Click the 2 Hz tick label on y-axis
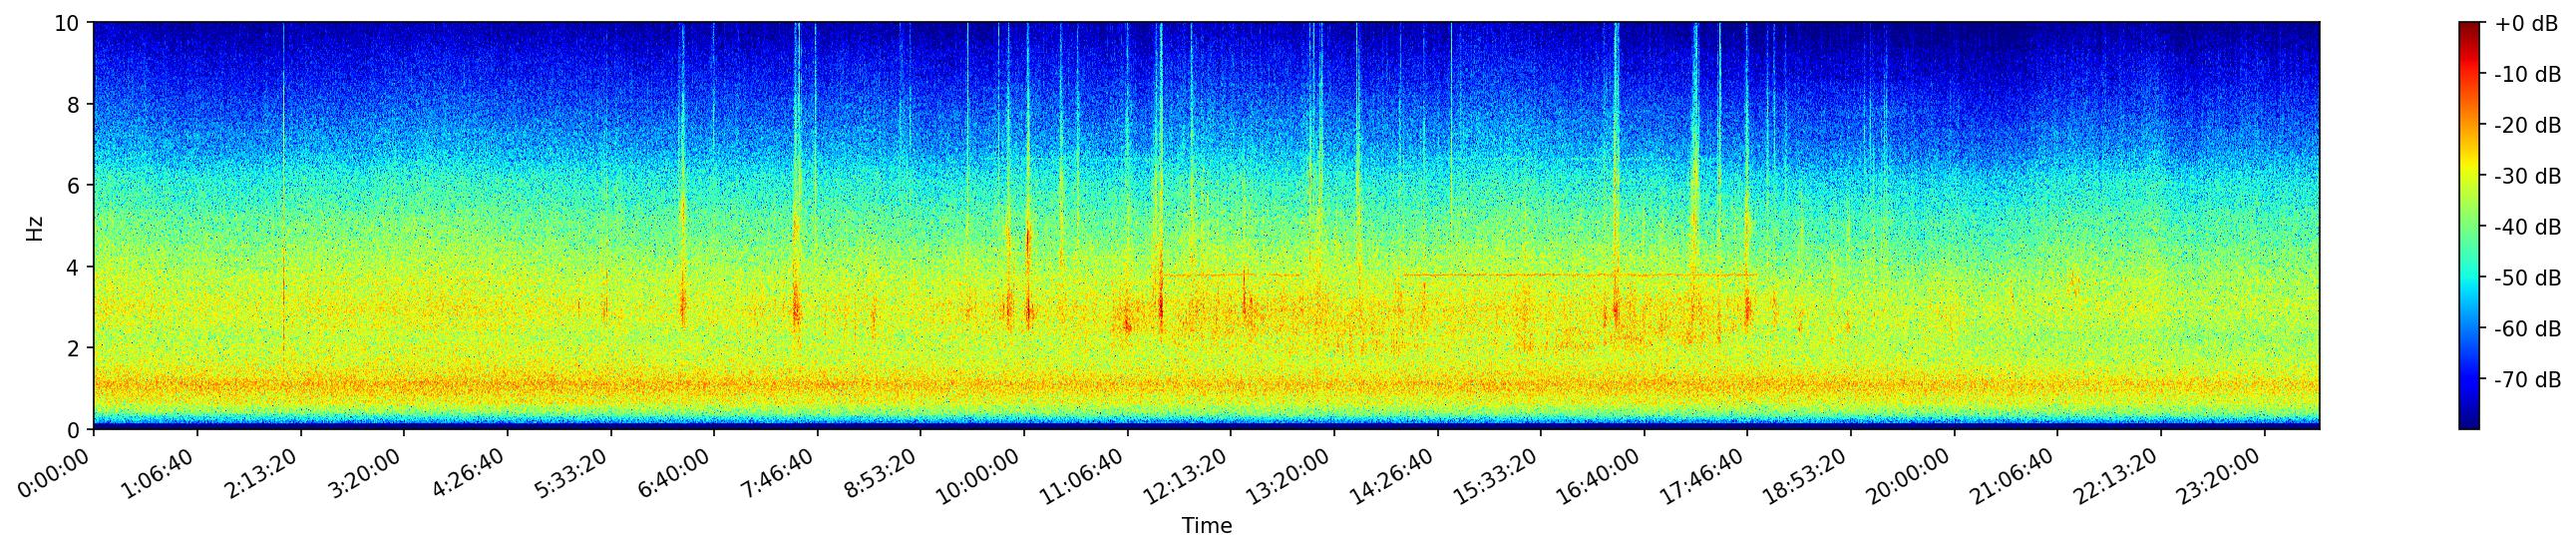The image size is (2576, 551). pos(74,348)
